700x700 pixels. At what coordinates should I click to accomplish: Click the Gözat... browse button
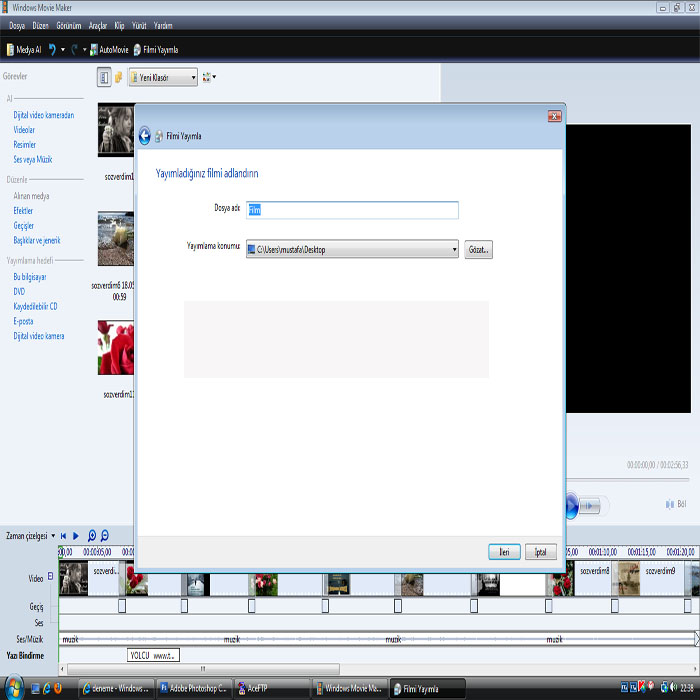478,250
